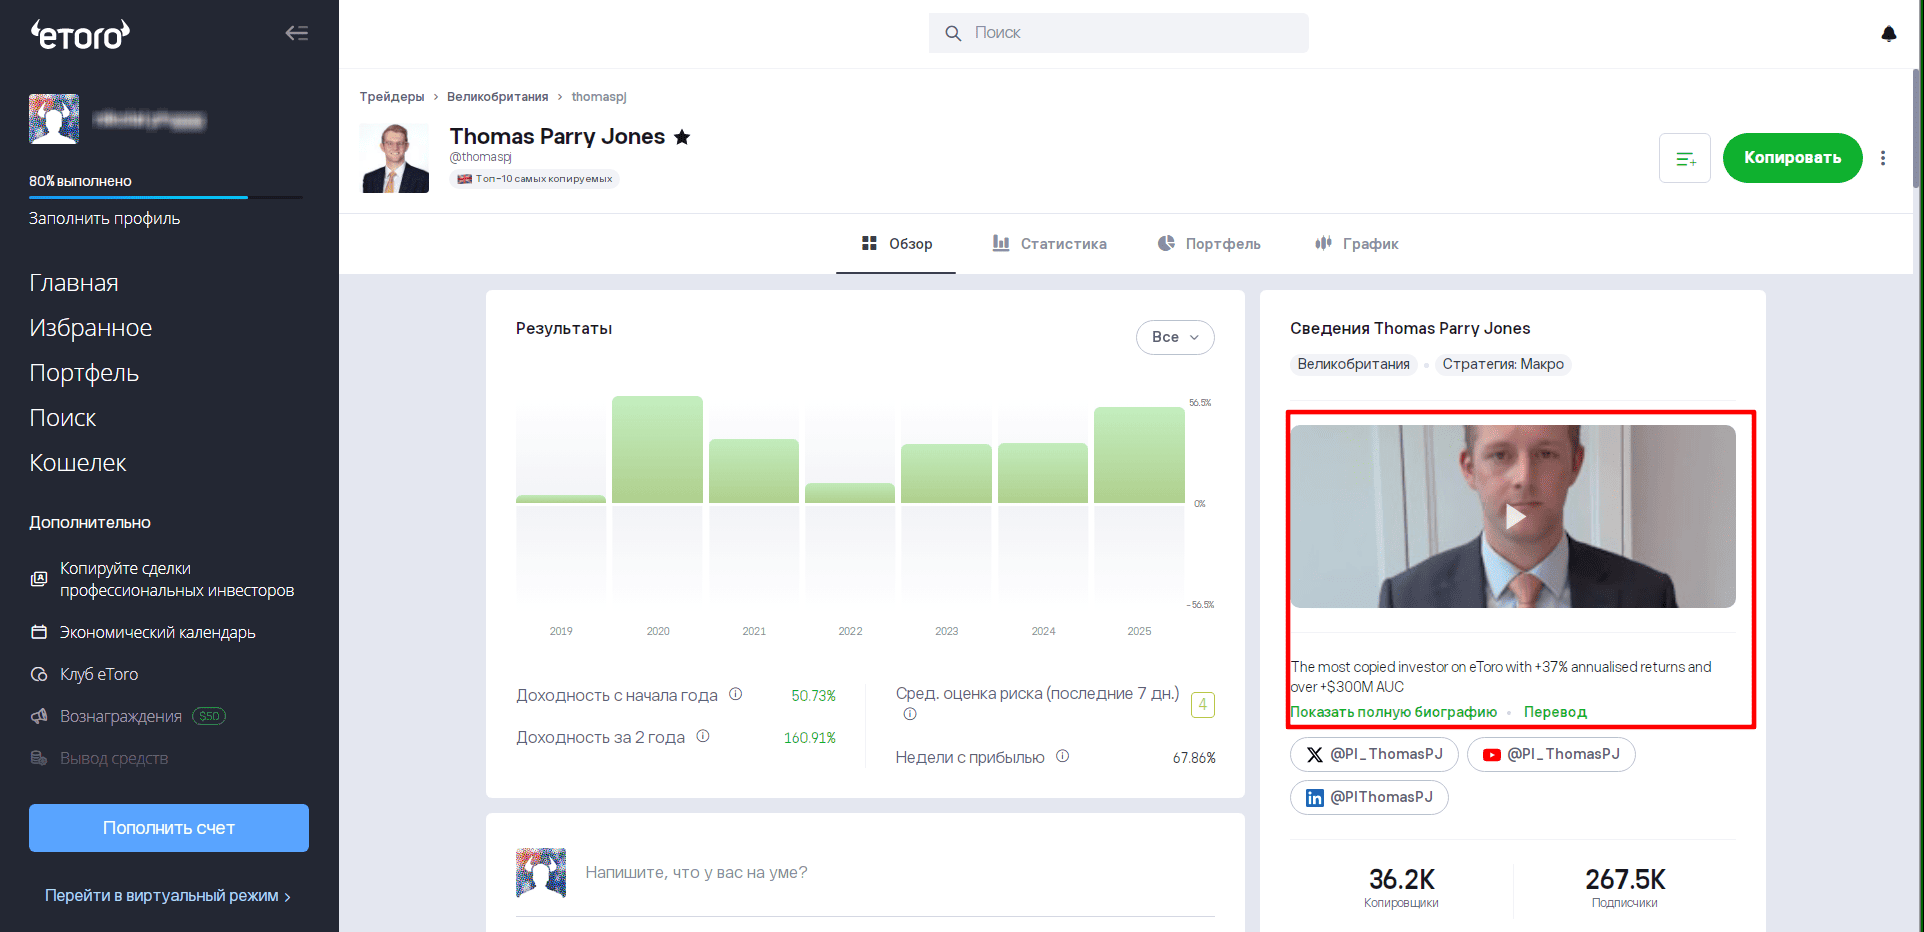Open the three-dot options menu
Screen dimensions: 1924x932
pyautogui.click(x=1883, y=158)
